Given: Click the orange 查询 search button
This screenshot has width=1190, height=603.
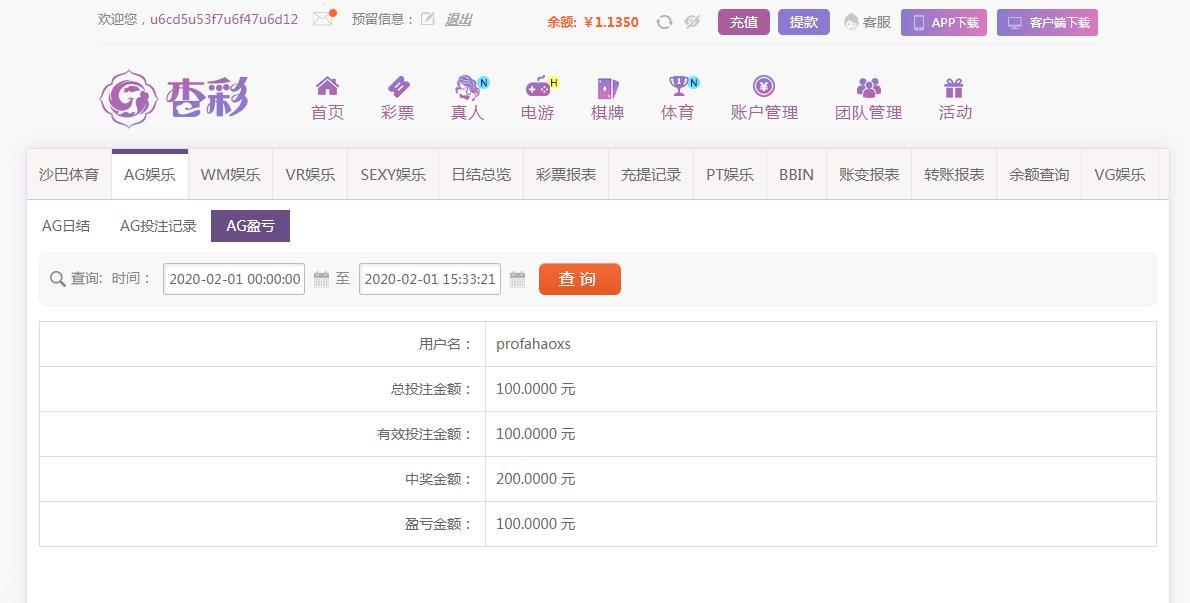Looking at the screenshot, I should tap(580, 279).
